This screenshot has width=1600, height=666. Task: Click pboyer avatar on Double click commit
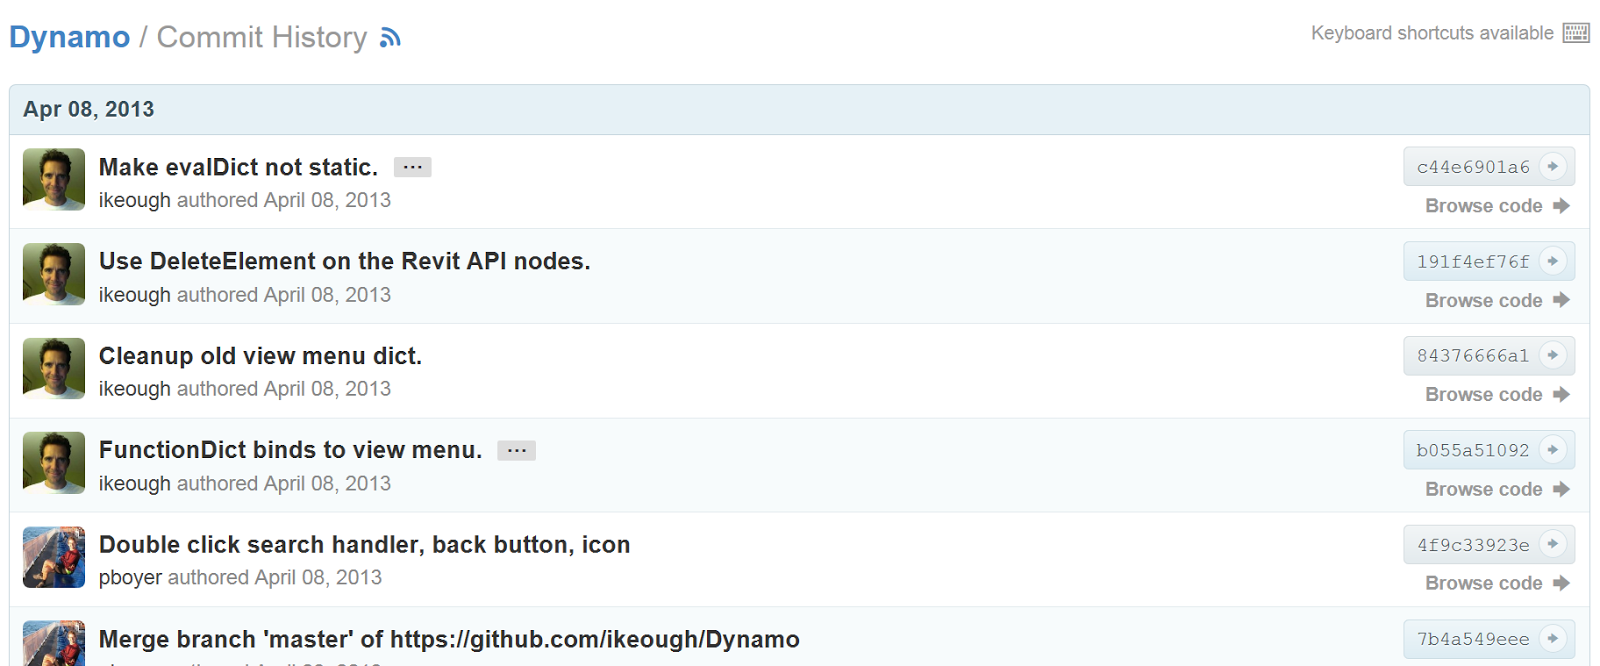click(x=54, y=558)
